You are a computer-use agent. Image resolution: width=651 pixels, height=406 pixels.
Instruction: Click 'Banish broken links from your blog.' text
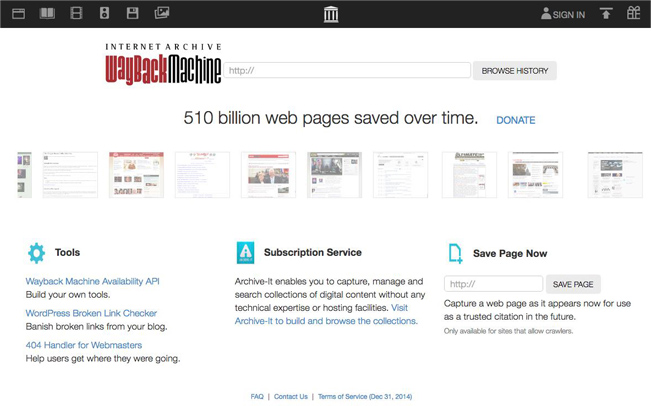pos(96,327)
